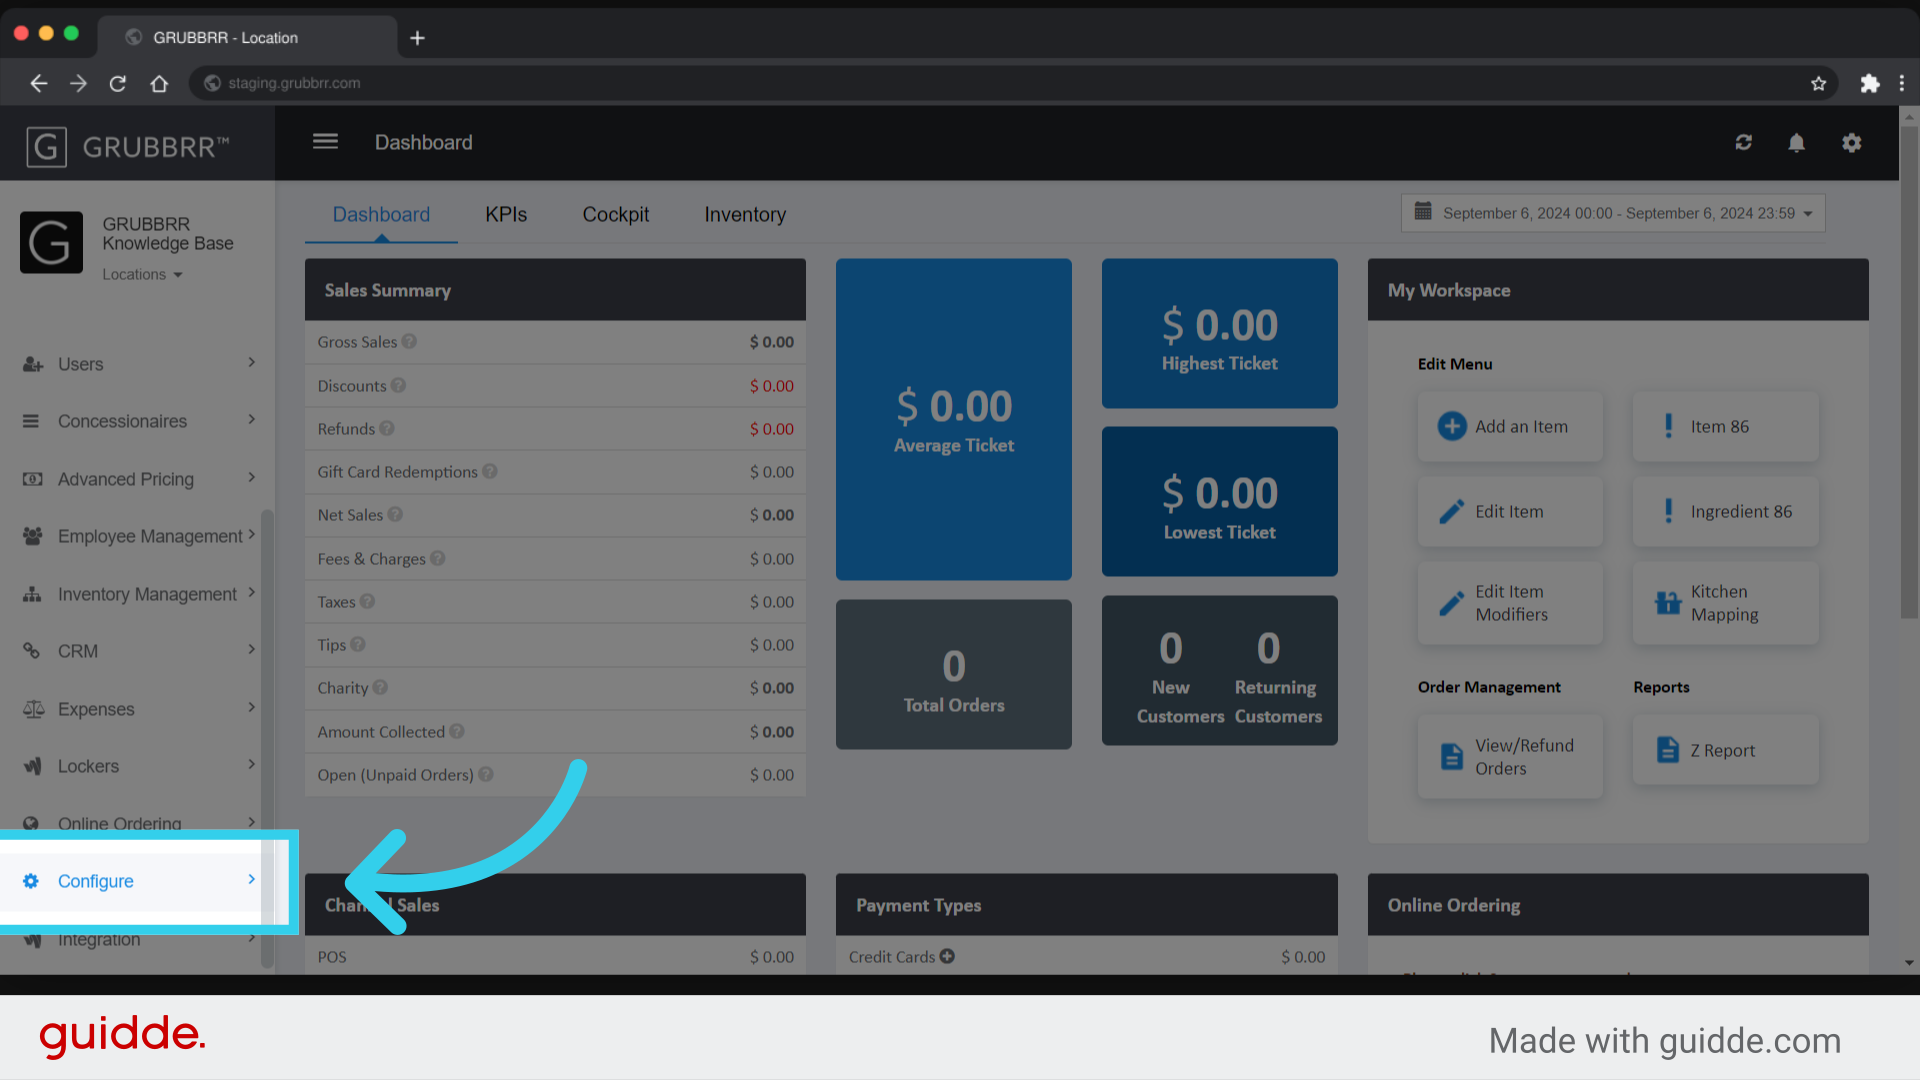Click the Item 86 button
1920x1080 pixels.
click(1726, 426)
